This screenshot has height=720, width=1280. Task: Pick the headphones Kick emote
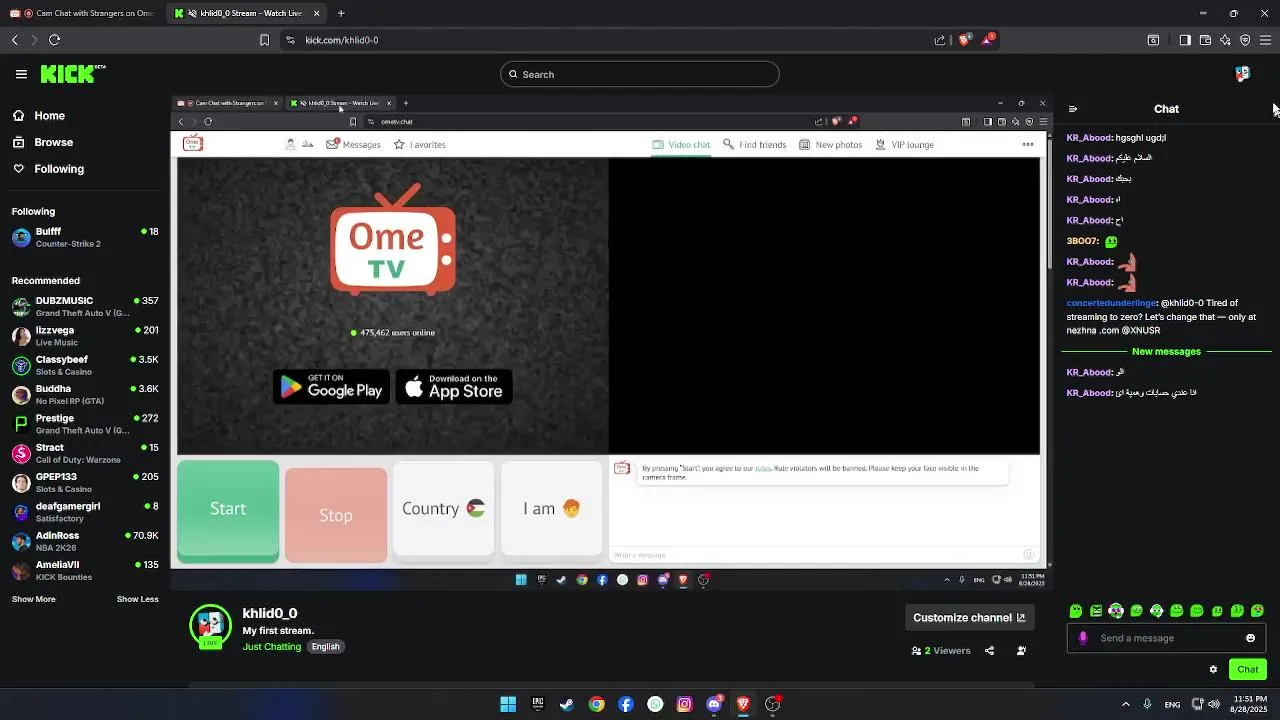[x=1116, y=611]
